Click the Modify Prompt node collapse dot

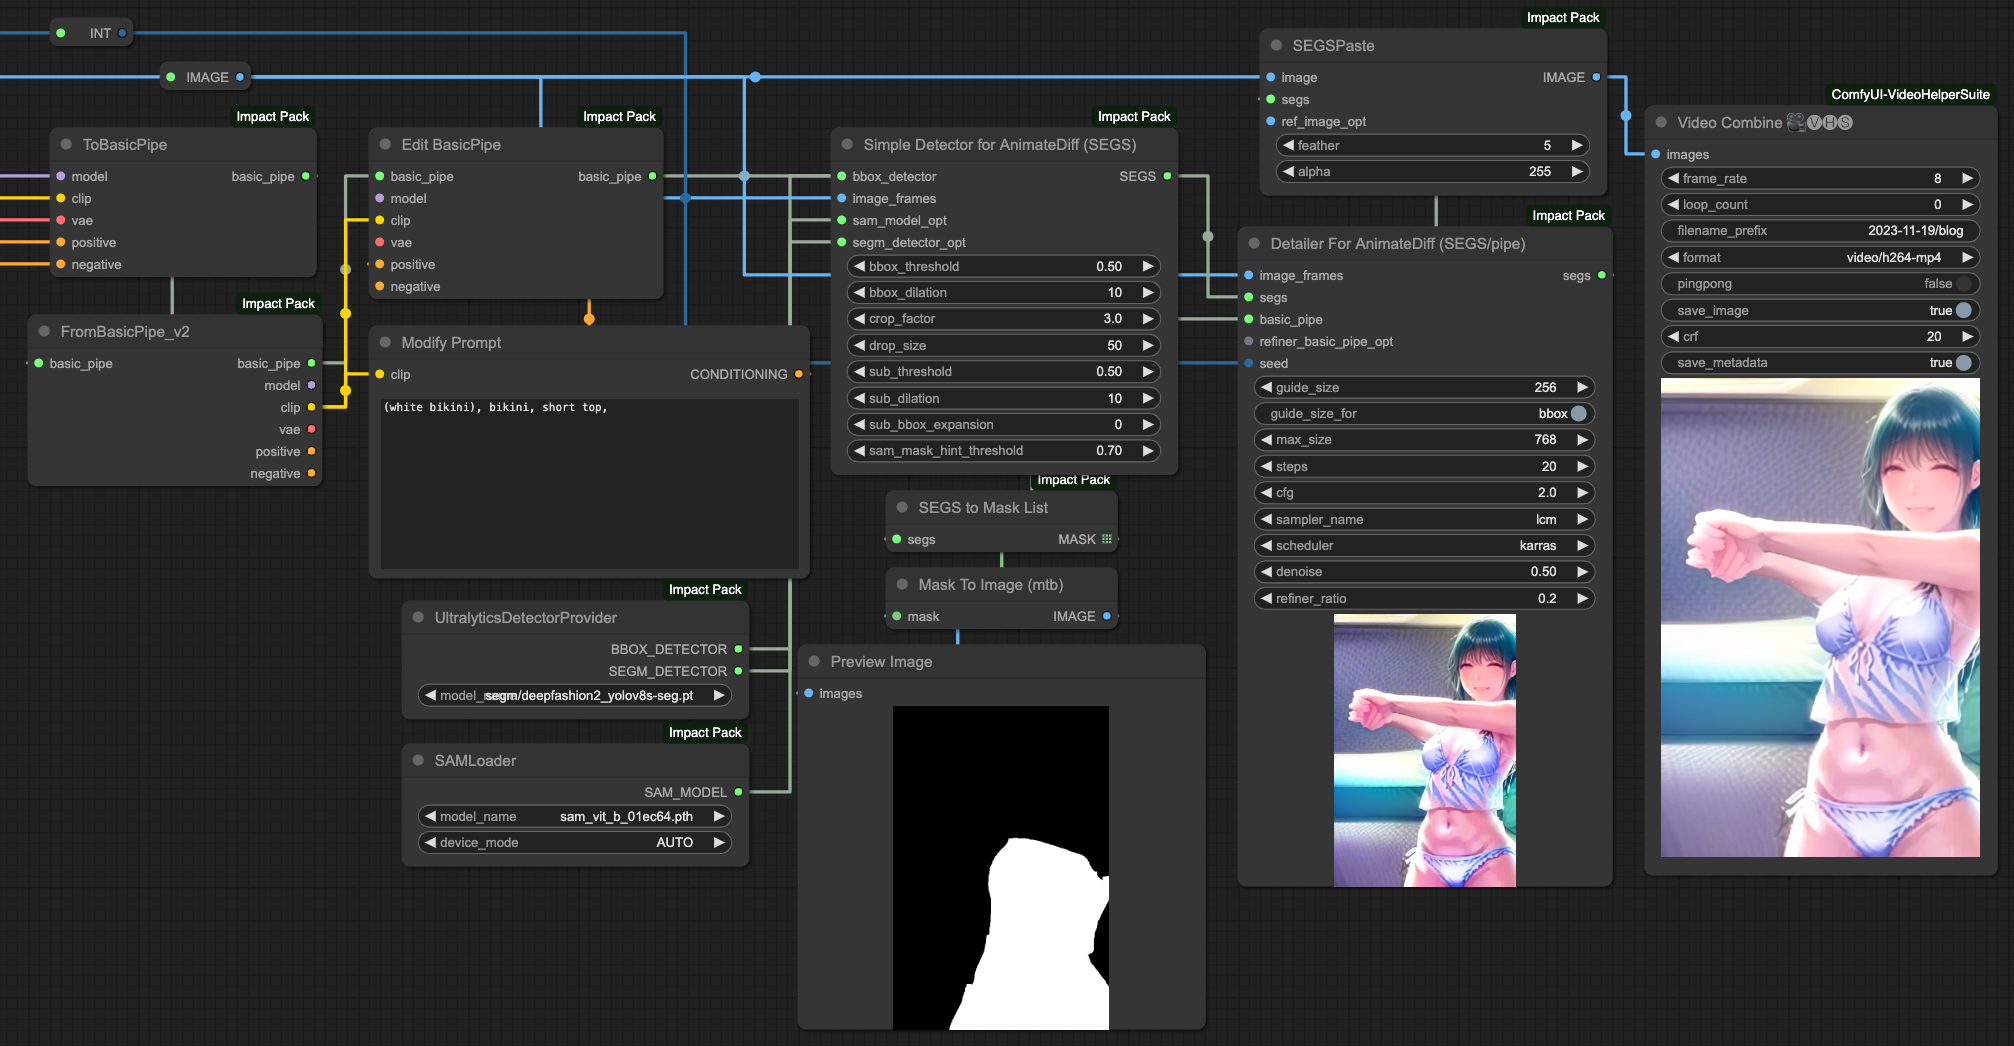[385, 343]
